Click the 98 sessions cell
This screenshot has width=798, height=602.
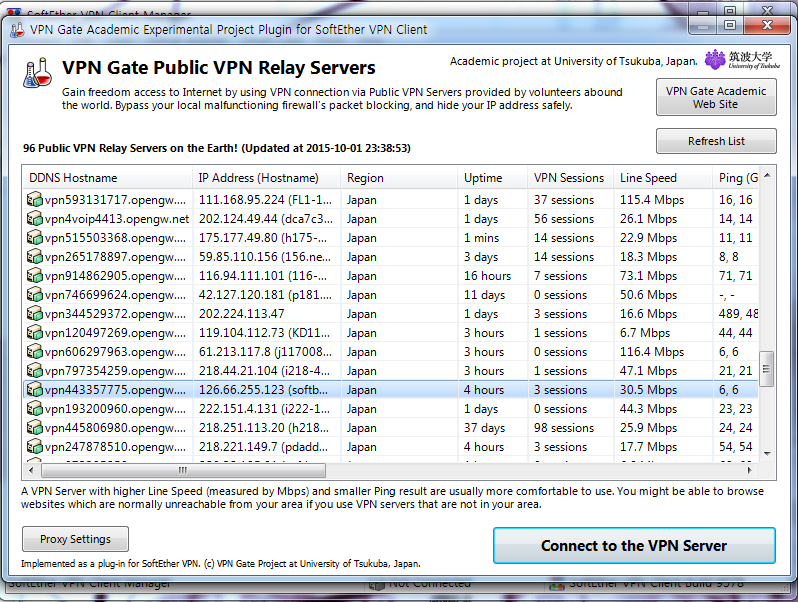pos(564,427)
